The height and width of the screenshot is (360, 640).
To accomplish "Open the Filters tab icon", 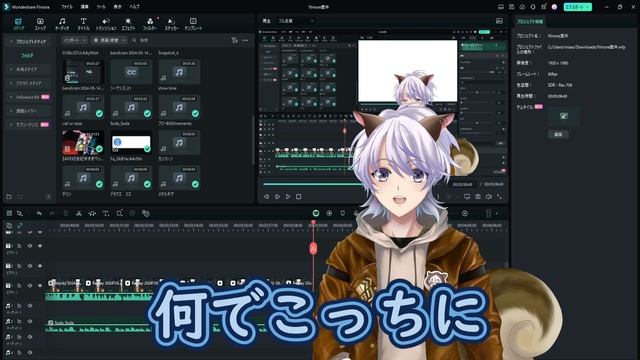I will [150, 24].
